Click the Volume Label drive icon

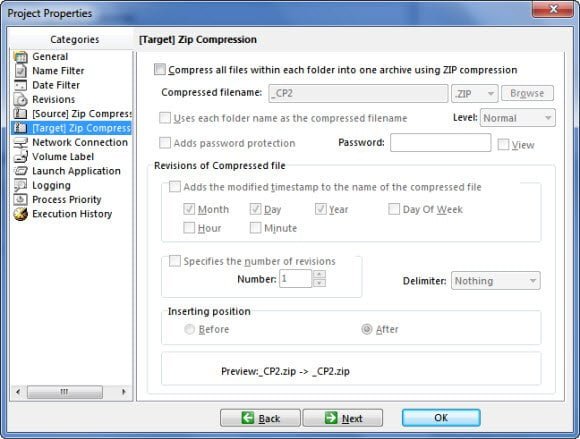pyautogui.click(x=20, y=156)
